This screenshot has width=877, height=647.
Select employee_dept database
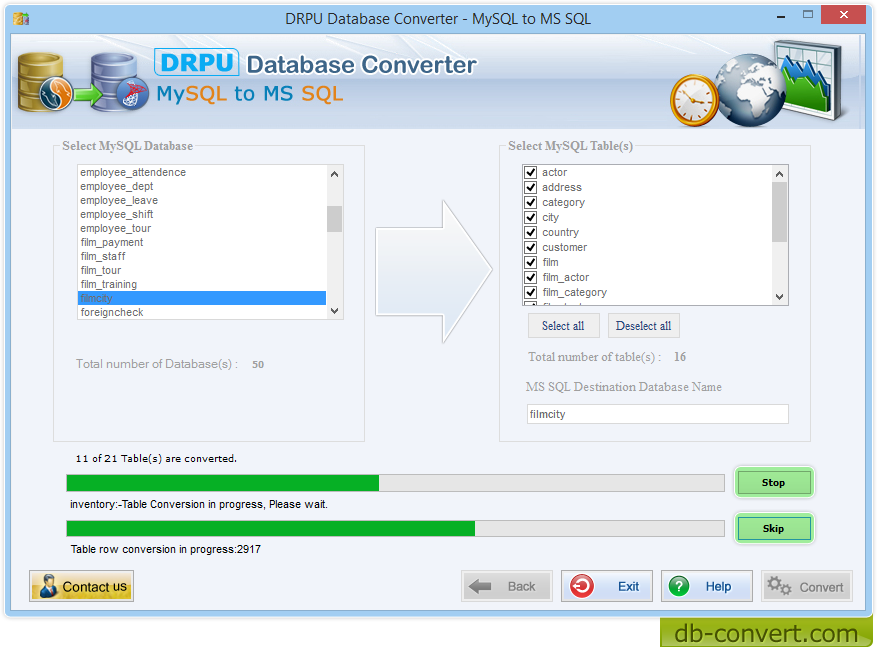pyautogui.click(x=201, y=186)
